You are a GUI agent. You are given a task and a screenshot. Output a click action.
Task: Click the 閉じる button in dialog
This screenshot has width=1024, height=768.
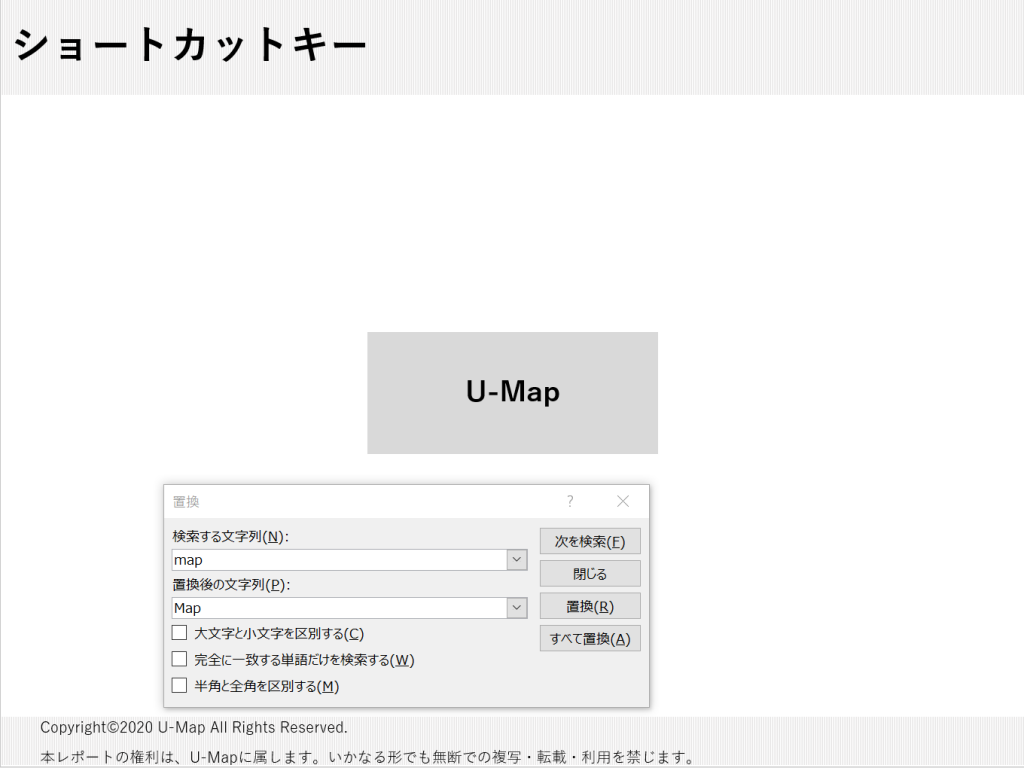(590, 573)
